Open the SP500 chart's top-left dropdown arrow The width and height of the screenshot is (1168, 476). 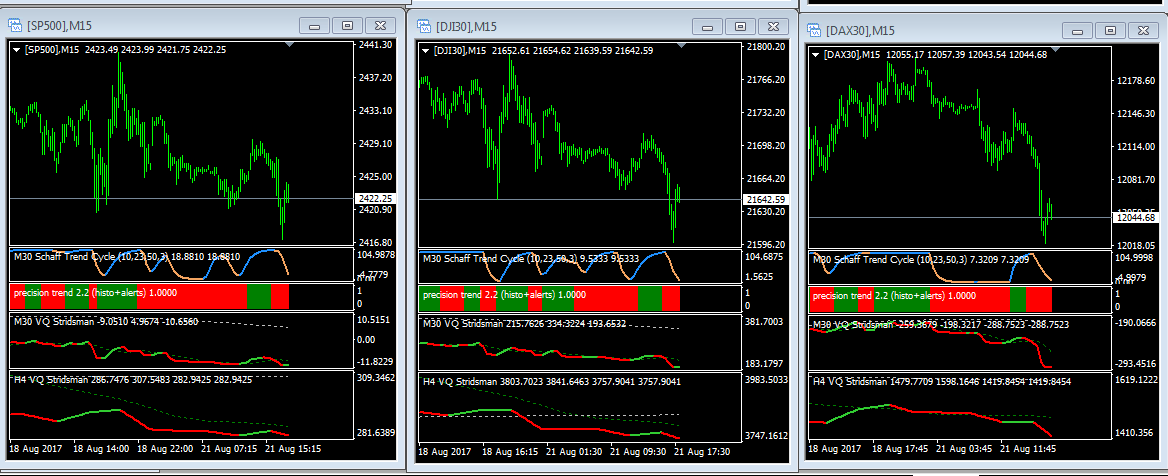point(16,50)
